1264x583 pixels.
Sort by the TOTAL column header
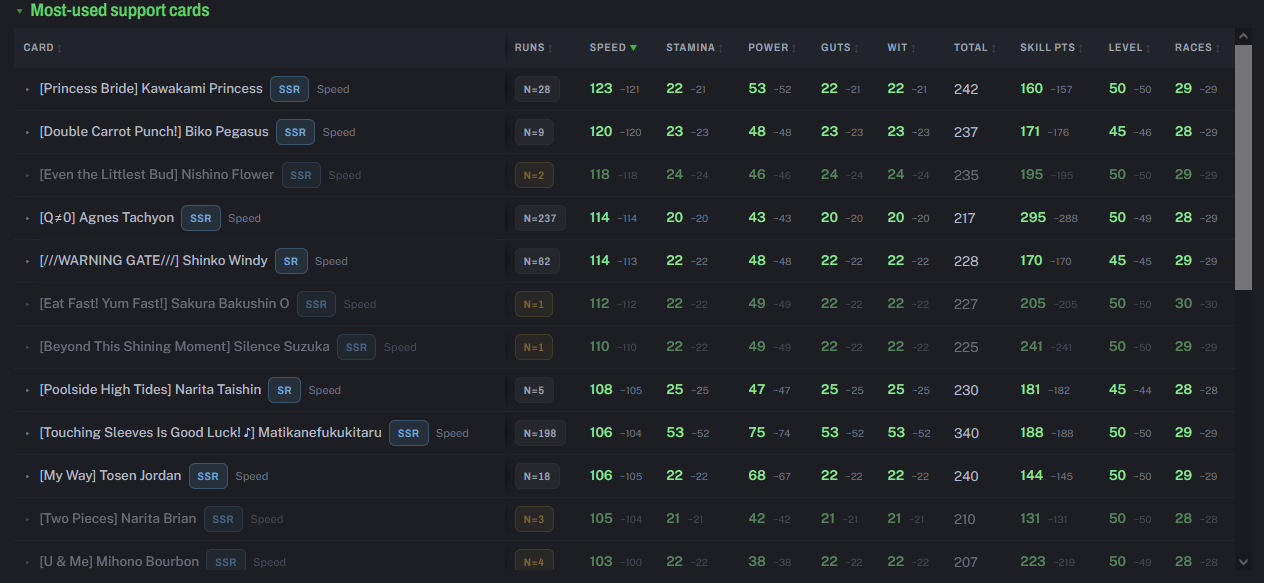point(975,48)
